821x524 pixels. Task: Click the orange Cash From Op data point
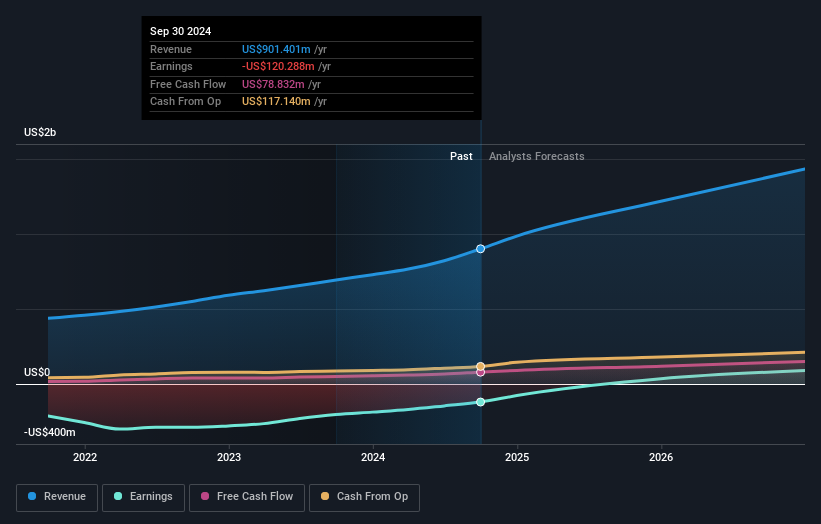coord(480,366)
